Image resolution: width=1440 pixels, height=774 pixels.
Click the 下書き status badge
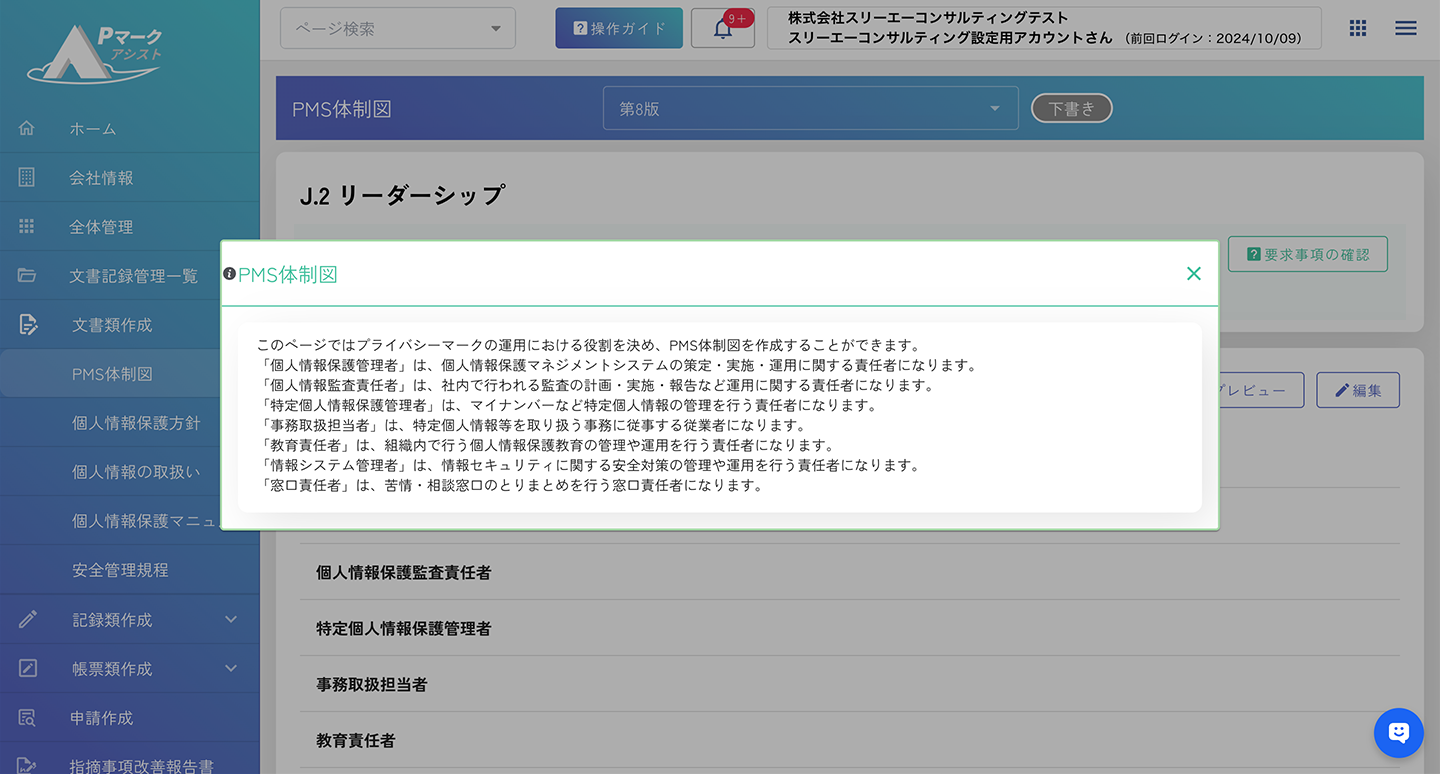coord(1071,108)
